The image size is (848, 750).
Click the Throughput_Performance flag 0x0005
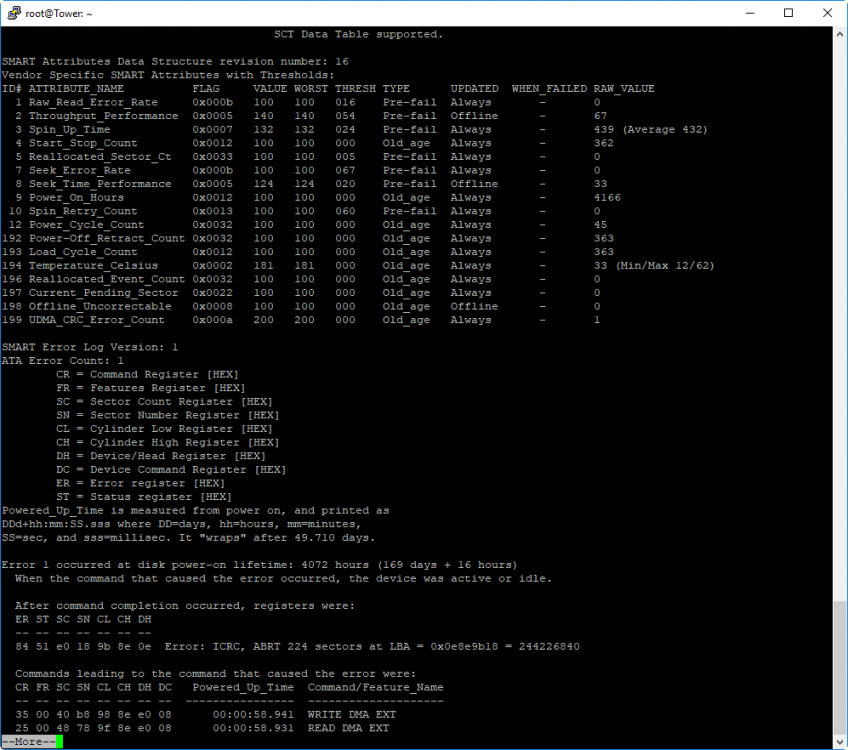(x=213, y=116)
